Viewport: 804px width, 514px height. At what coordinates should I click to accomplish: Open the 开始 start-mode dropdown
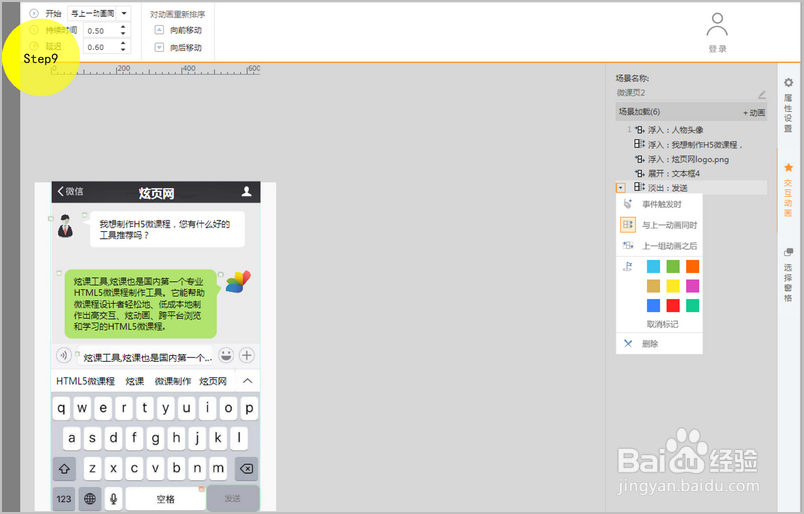[x=124, y=13]
